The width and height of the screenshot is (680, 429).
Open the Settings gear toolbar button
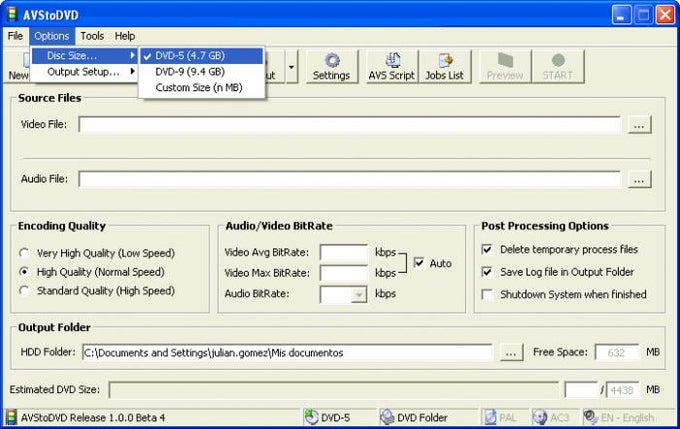(x=332, y=66)
